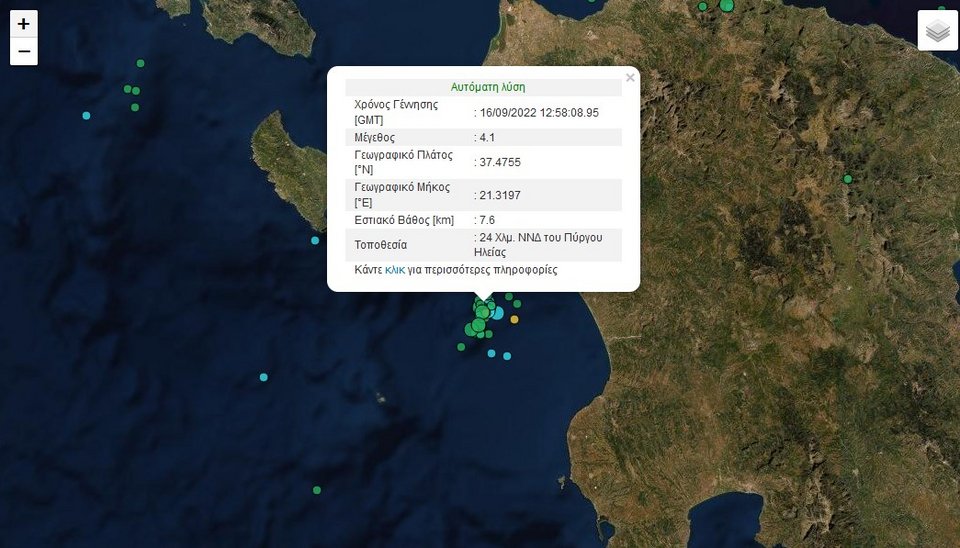This screenshot has width=960, height=548.
Task: Follow the 'κλικ' link for more information
Action: [395, 270]
